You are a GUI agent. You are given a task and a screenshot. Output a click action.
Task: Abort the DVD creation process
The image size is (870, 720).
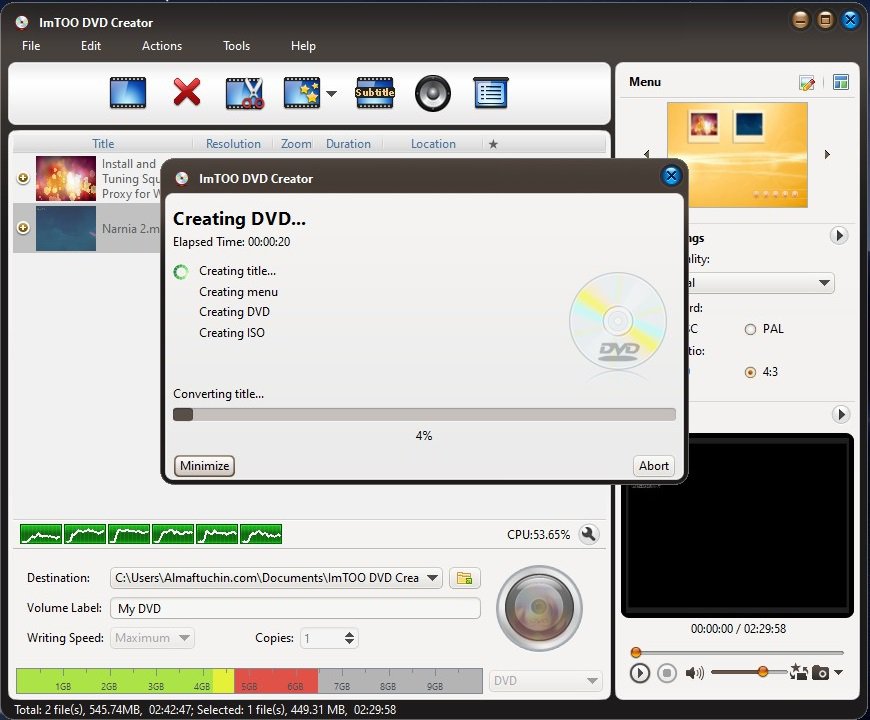tap(653, 465)
